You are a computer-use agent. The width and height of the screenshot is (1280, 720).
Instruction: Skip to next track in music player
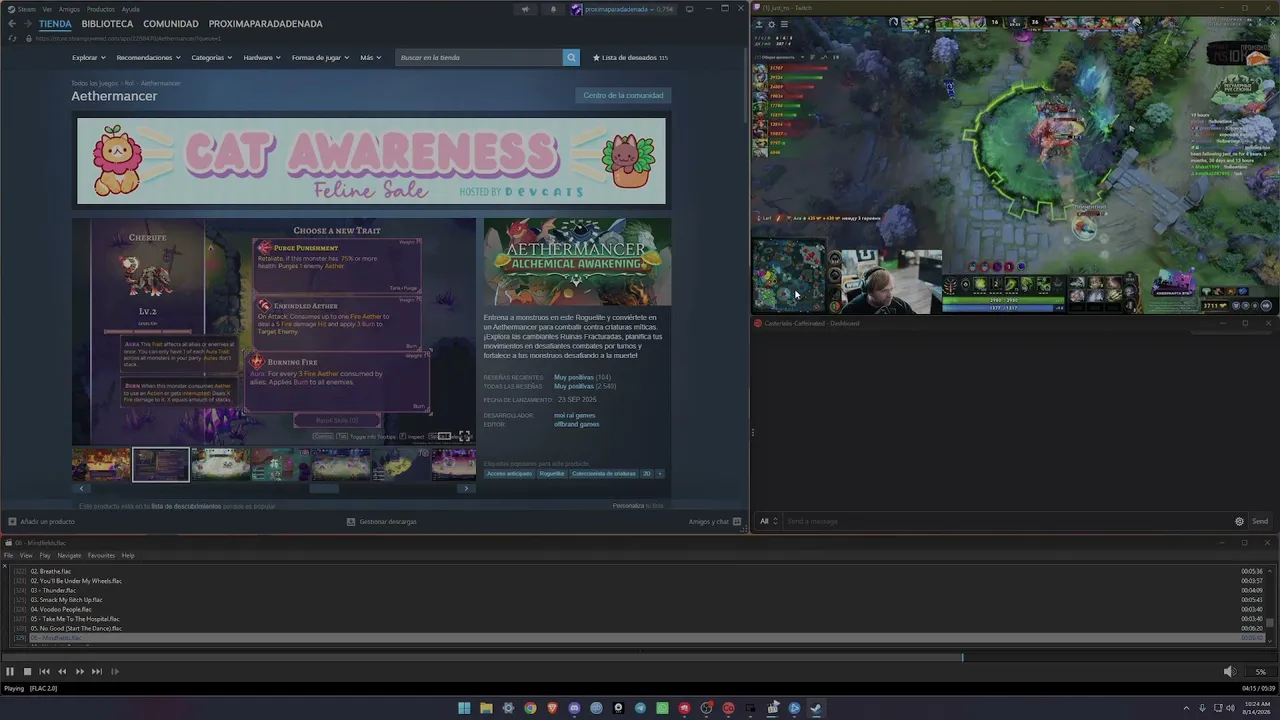(97, 672)
